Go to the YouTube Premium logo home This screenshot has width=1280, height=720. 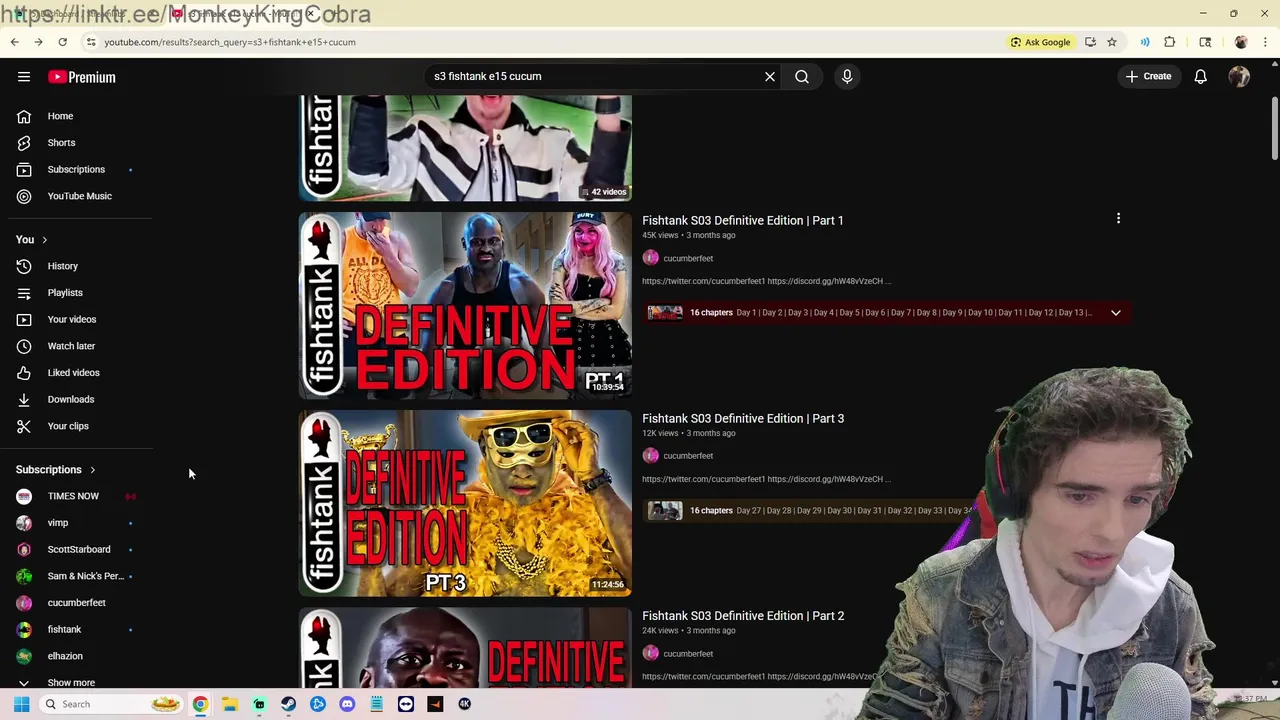(x=82, y=77)
